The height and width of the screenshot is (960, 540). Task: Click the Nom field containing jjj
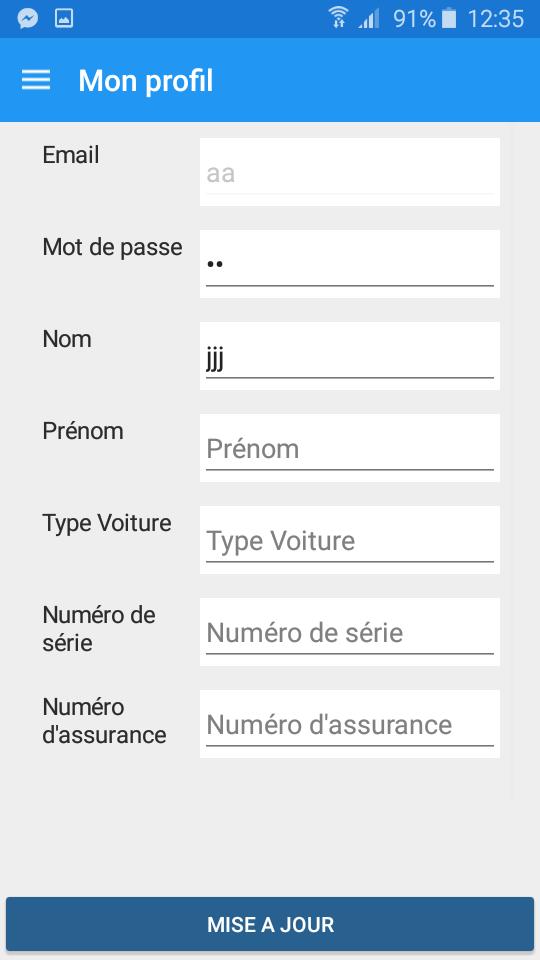[350, 356]
